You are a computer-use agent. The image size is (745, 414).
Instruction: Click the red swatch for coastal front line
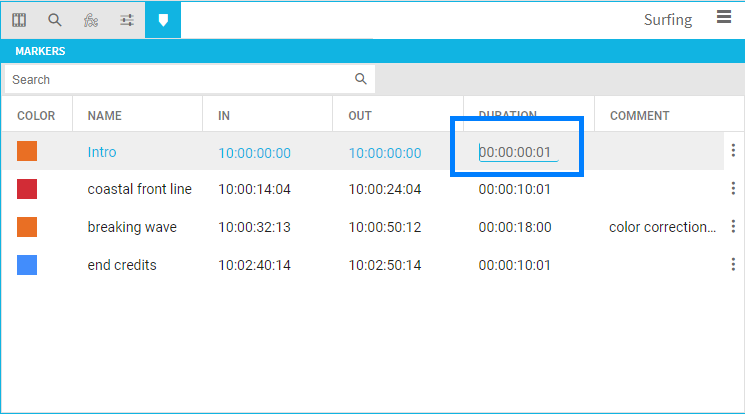(x=27, y=189)
